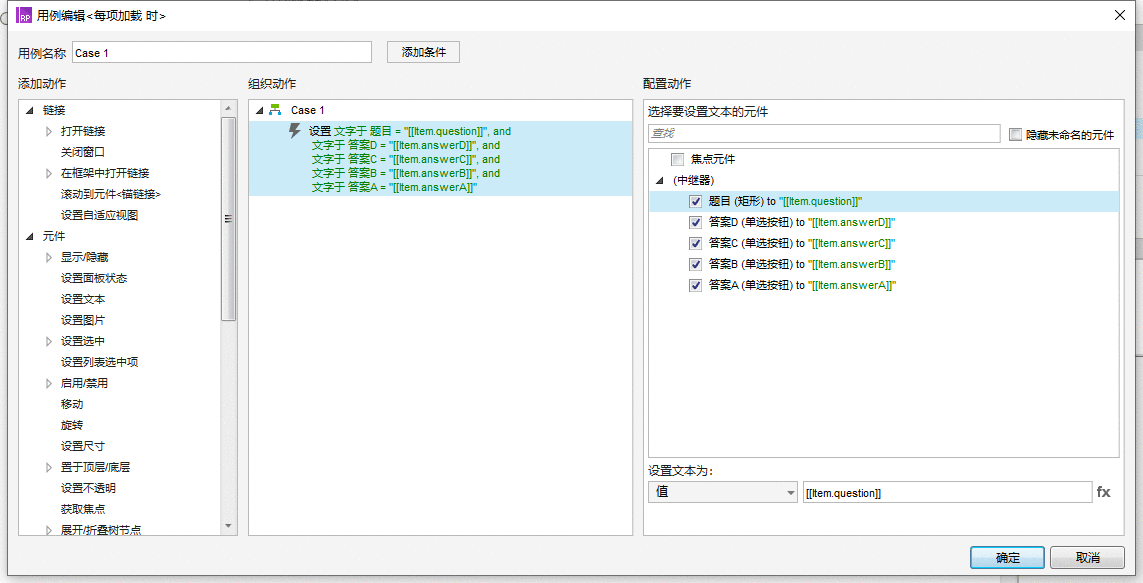The height and width of the screenshot is (583, 1143).
Task: Expand the 打开链接 action group
Action: pyautogui.click(x=49, y=131)
